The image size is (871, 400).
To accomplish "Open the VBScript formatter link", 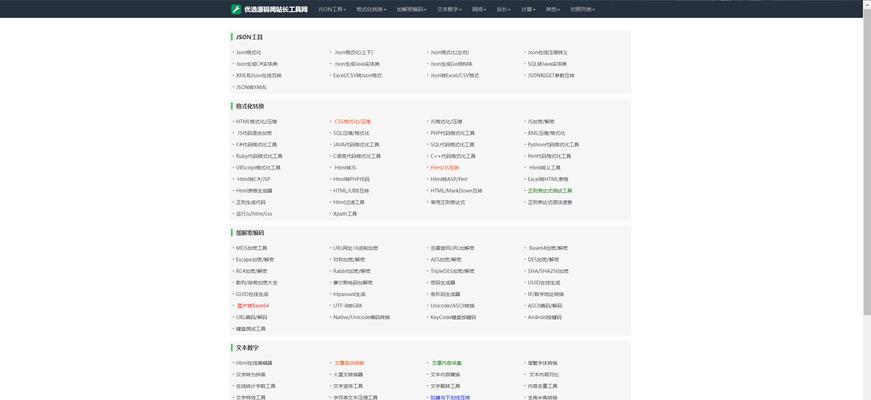I will [x=258, y=167].
